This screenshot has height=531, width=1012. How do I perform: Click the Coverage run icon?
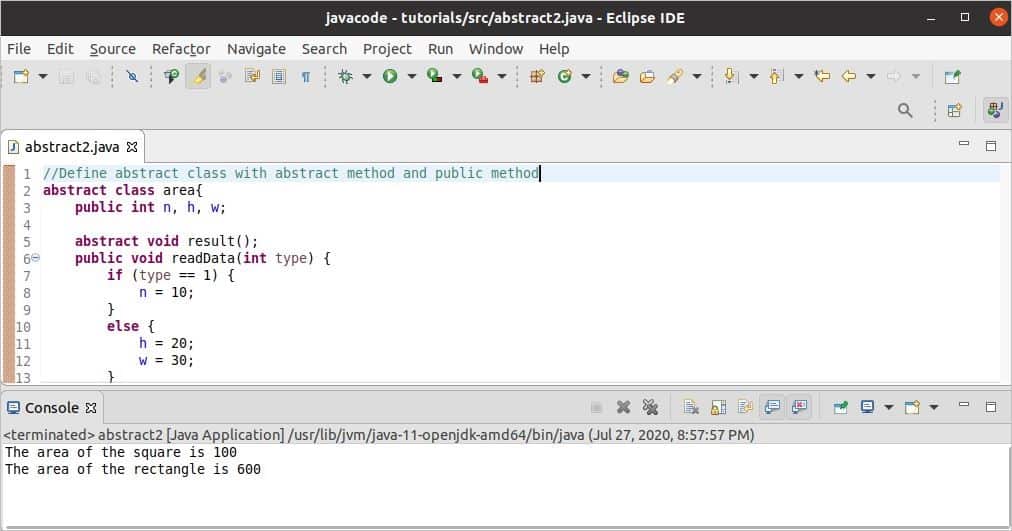(435, 77)
